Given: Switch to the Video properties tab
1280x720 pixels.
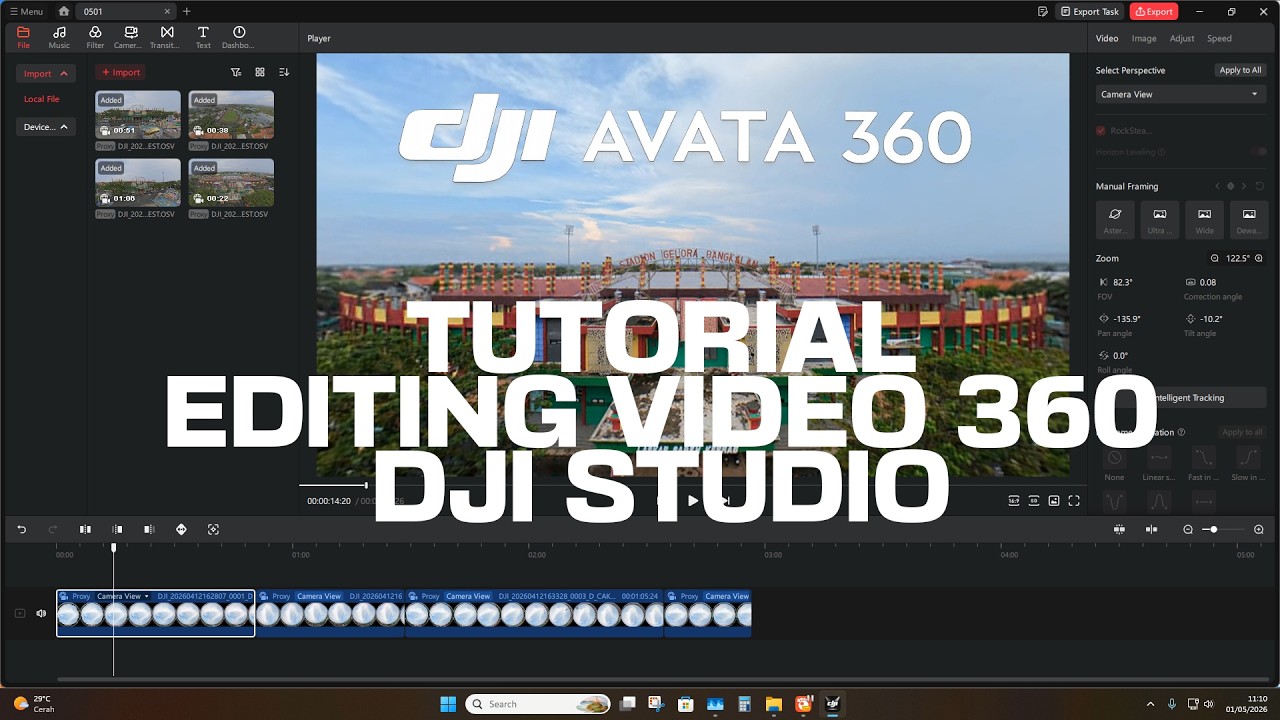Looking at the screenshot, I should pos(1107,38).
